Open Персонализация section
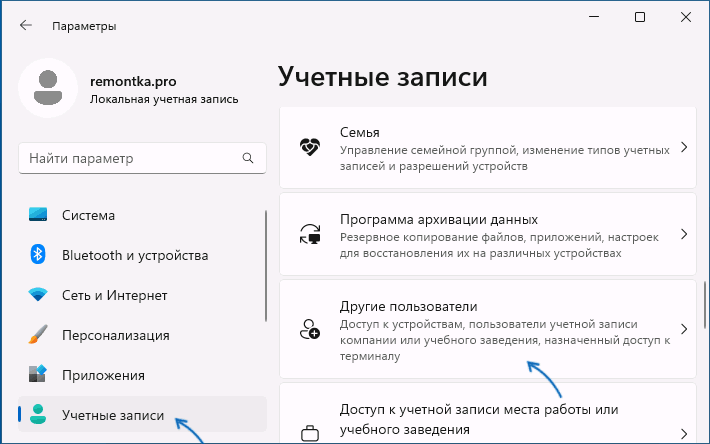The height and width of the screenshot is (444, 710). point(142,335)
